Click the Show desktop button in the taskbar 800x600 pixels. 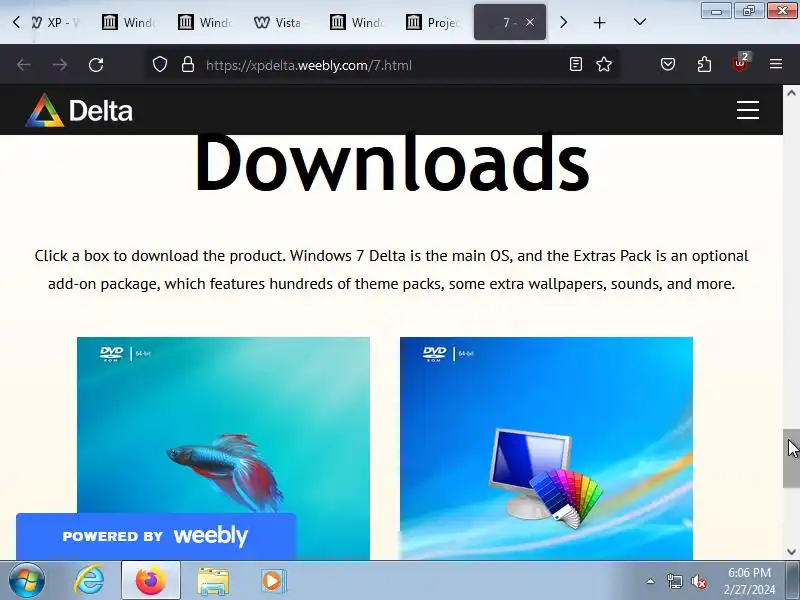794,581
